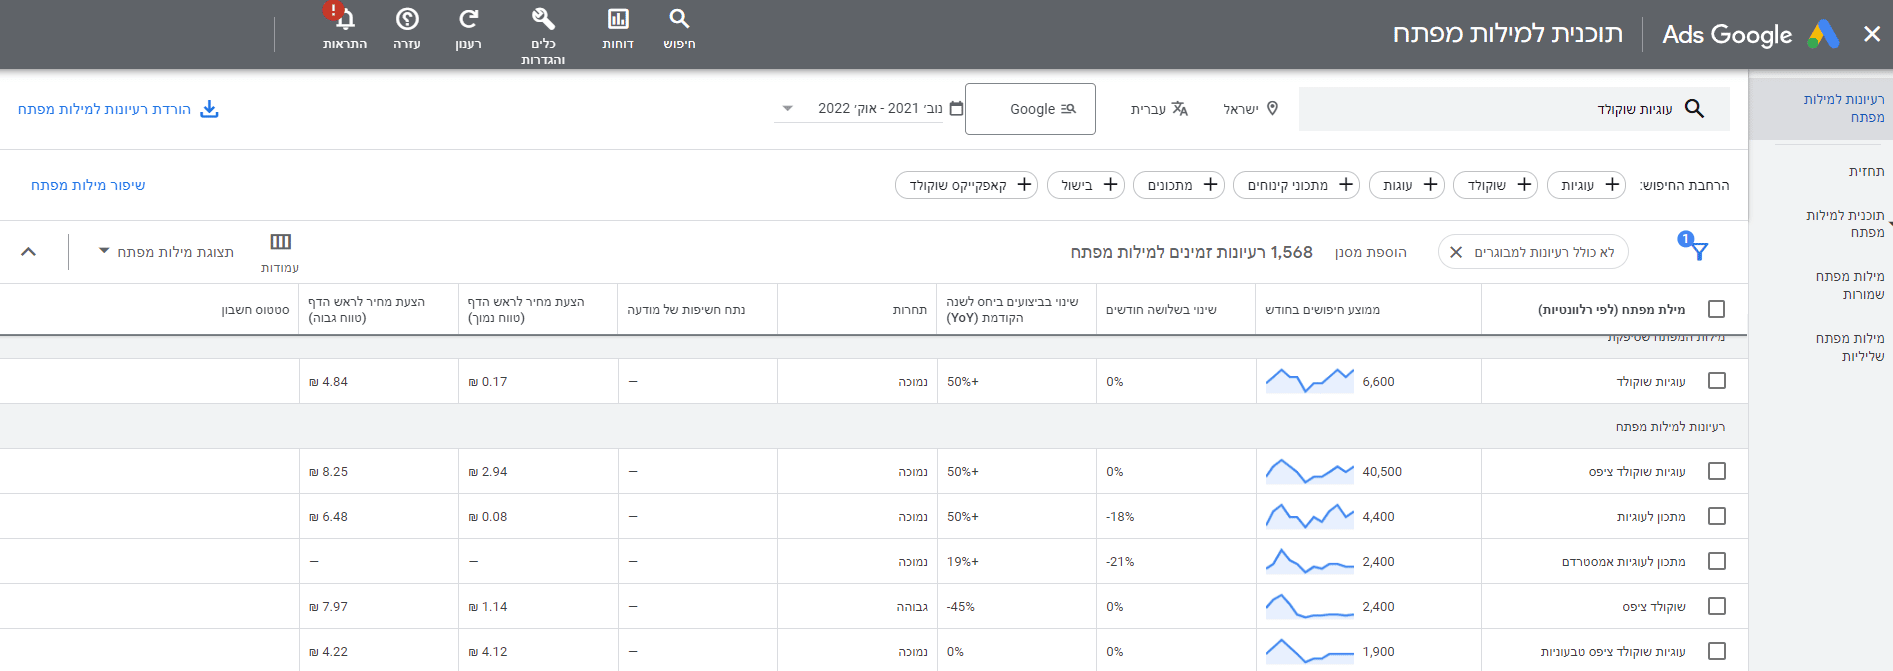Open the keyword view (תצוגת מילות מפתח) dropdown
This screenshot has height=671, width=1893.
pyautogui.click(x=166, y=252)
